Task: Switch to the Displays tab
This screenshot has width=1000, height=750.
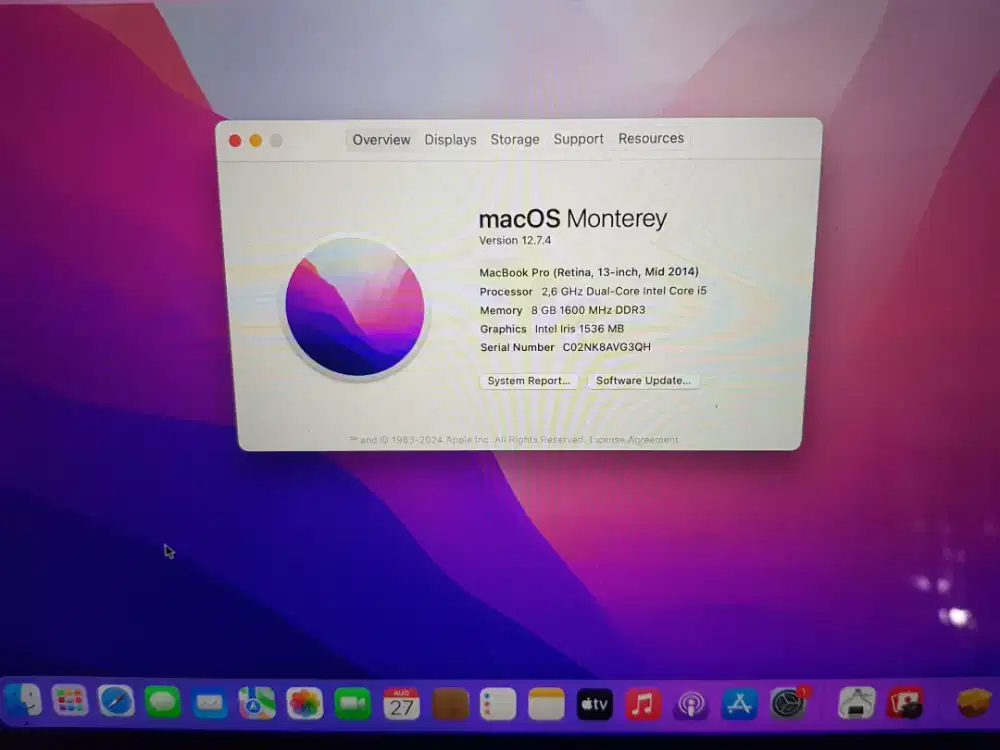Action: click(450, 140)
